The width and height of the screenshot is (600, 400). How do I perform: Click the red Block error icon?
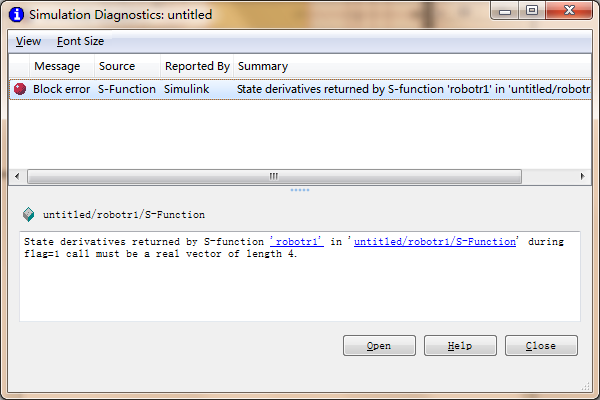pos(20,89)
